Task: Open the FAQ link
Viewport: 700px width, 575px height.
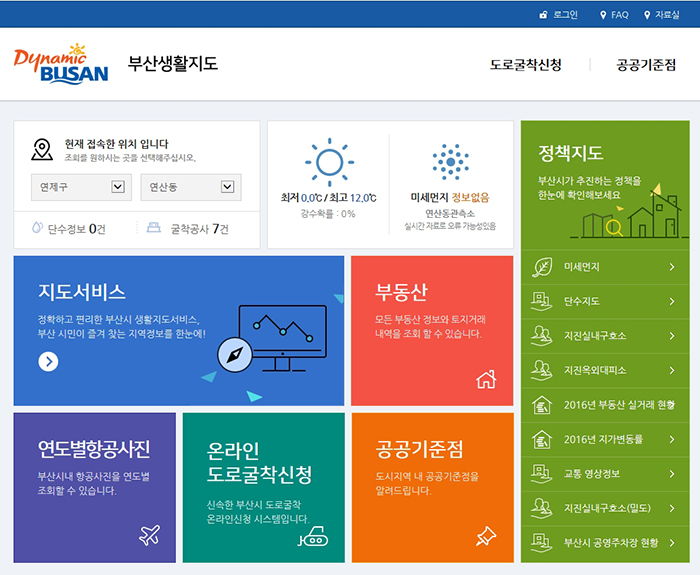Action: click(x=613, y=15)
